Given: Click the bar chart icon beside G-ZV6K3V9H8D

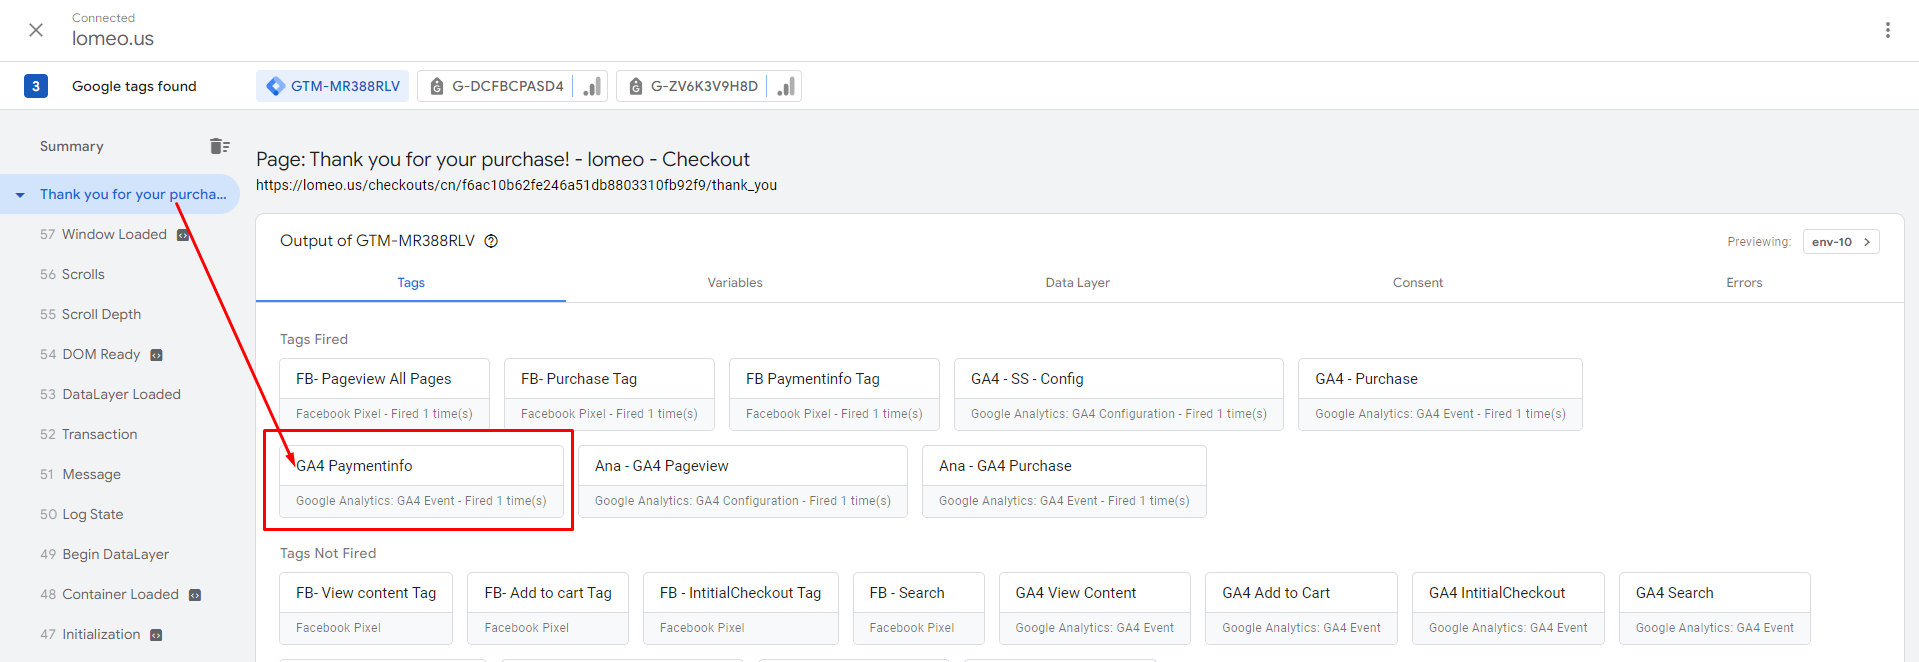Looking at the screenshot, I should (x=786, y=87).
